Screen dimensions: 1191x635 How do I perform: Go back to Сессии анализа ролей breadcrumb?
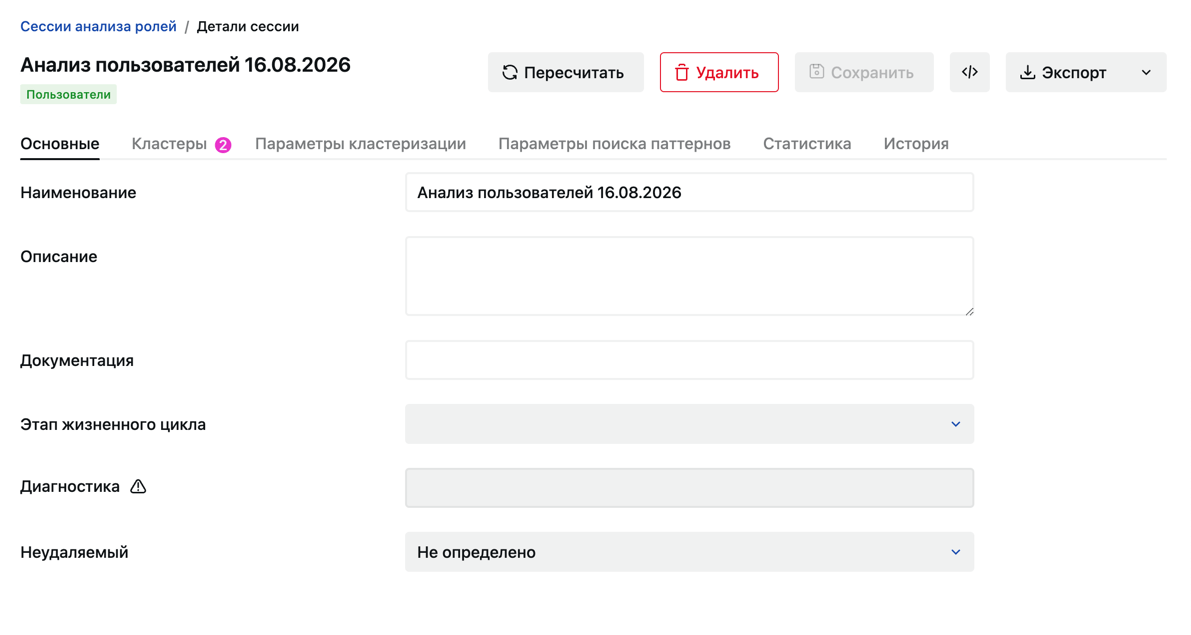pos(98,27)
